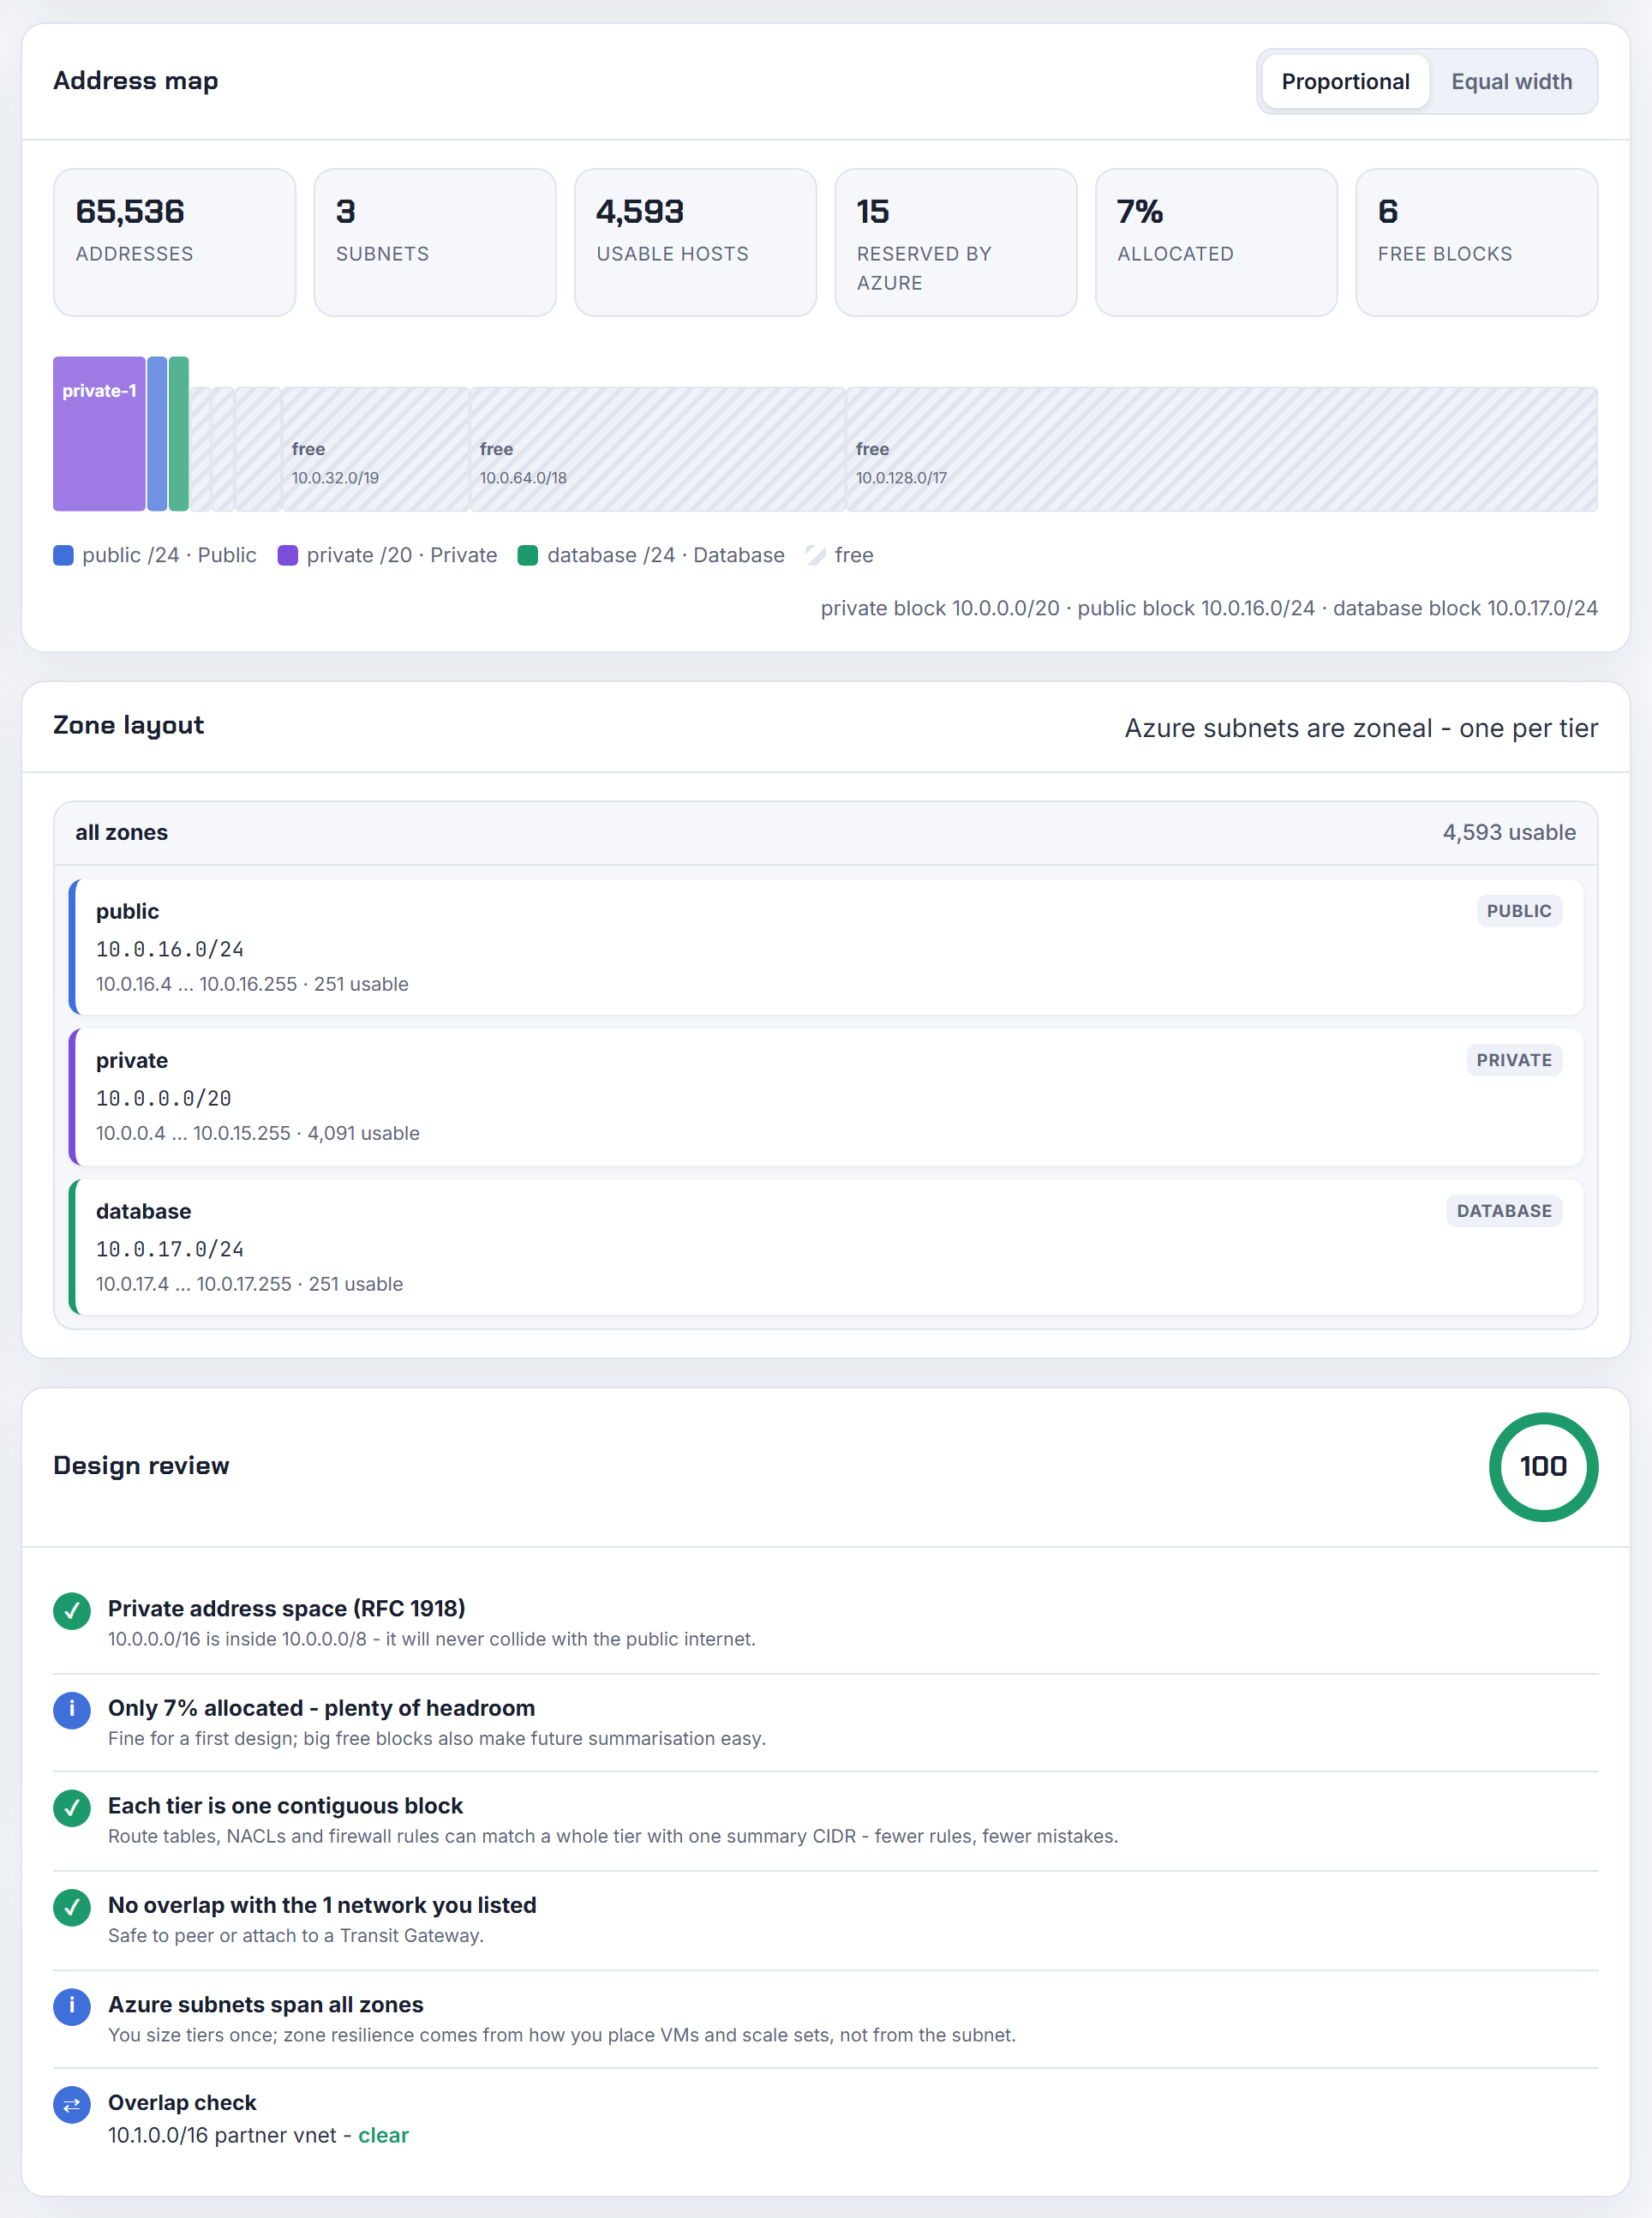Select the private 10.0.0.0/20 subnet card
Viewport: 1652px width, 2218px height.
(x=826, y=1097)
